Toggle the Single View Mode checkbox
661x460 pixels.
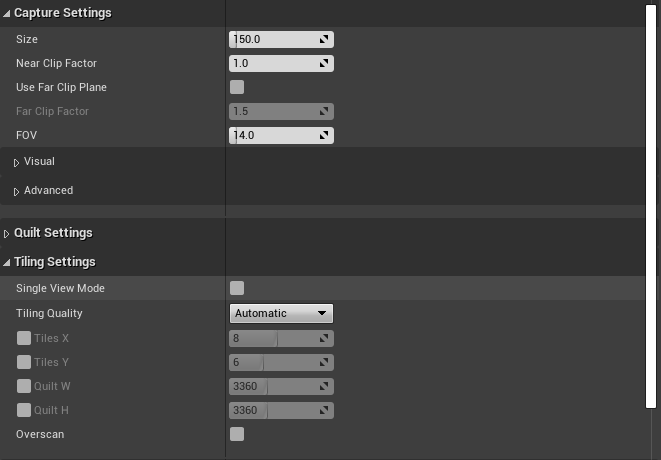click(x=237, y=288)
